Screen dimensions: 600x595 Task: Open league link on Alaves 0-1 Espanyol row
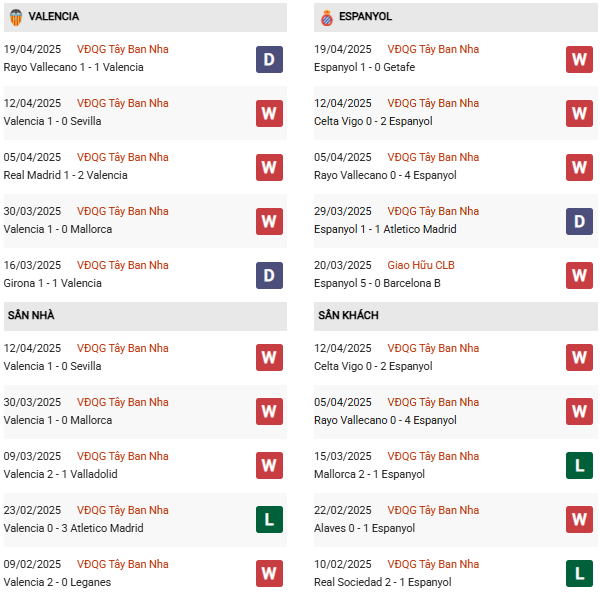pyautogui.click(x=433, y=510)
